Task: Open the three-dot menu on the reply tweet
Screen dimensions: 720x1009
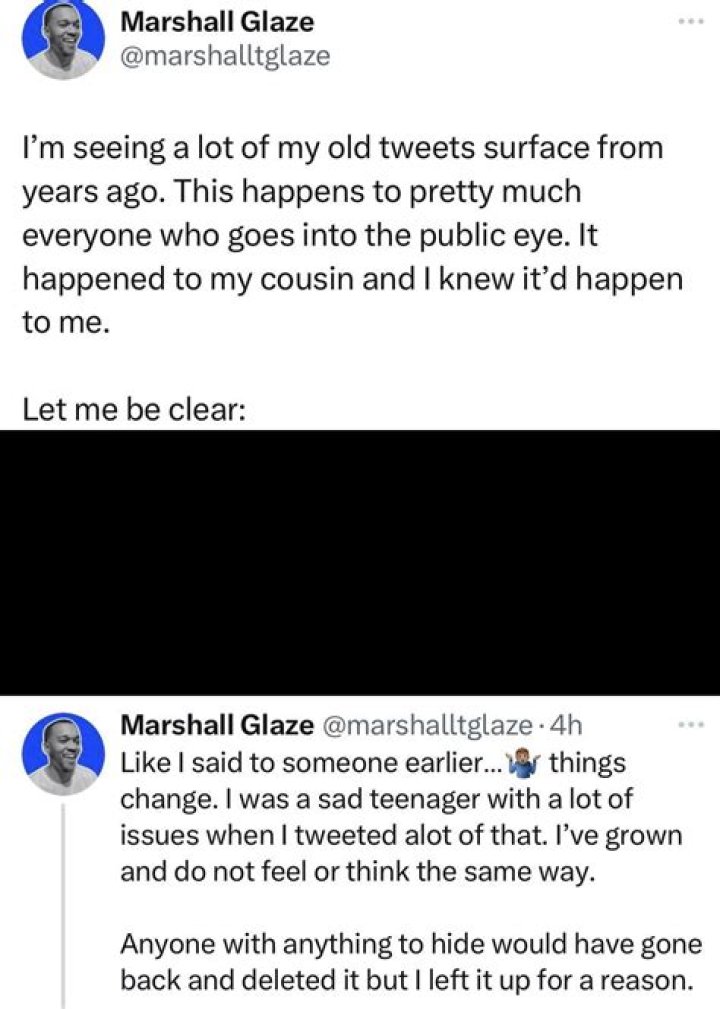Action: click(692, 725)
